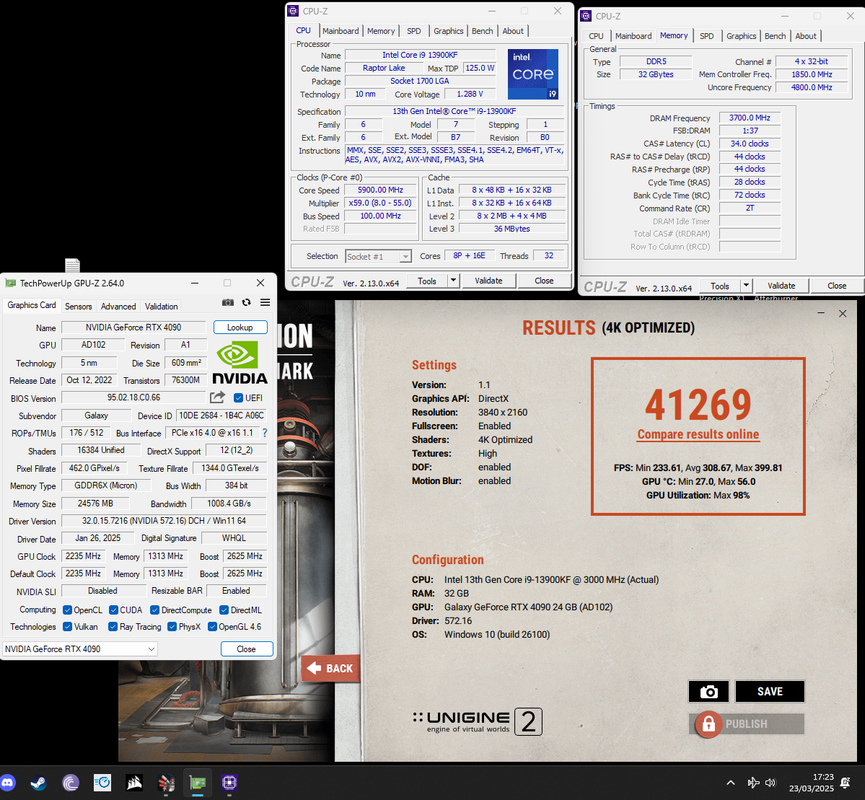Screen dimensions: 865x800
Task: Click Validate in CPU-Z Memory window
Action: tap(781, 285)
